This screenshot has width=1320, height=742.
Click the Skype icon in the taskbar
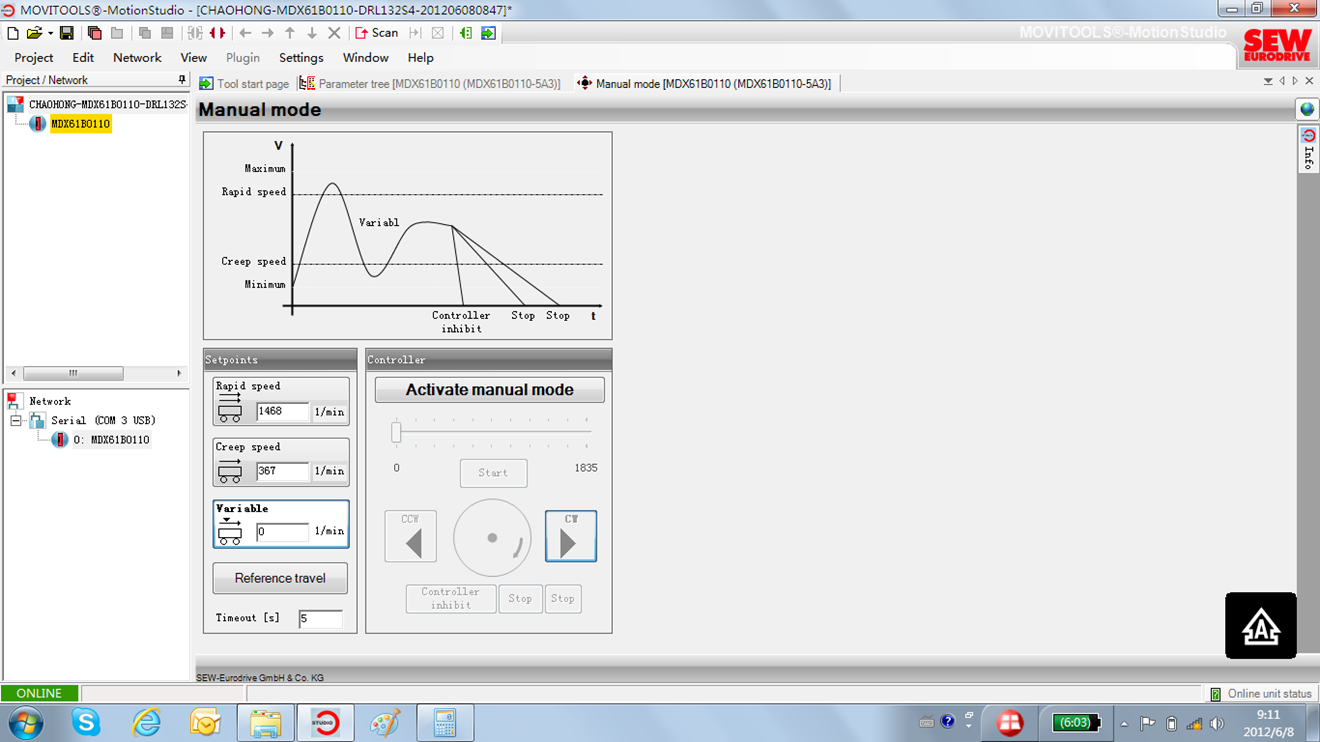[86, 722]
